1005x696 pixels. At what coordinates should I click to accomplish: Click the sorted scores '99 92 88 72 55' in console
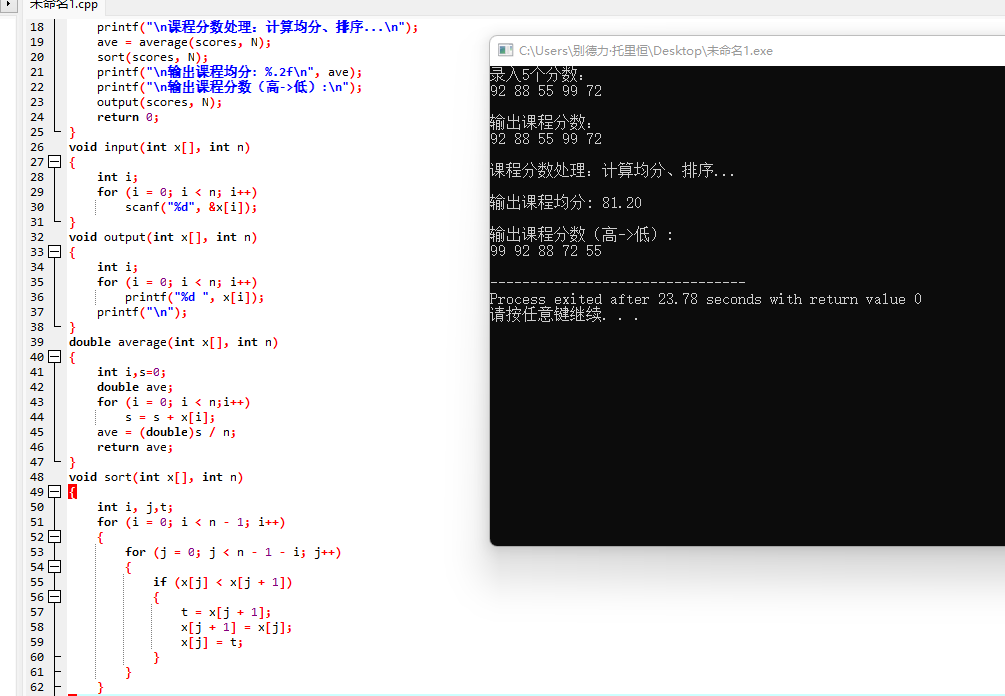(546, 251)
